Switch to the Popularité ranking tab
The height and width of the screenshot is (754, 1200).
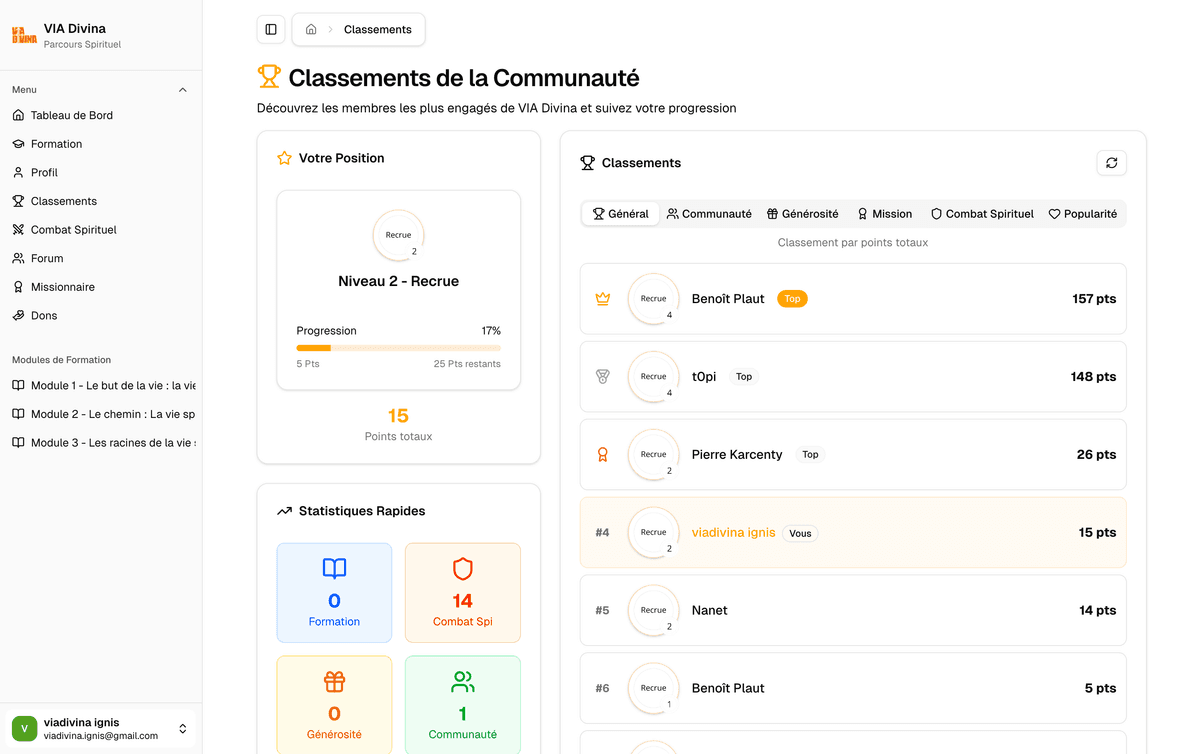point(1083,214)
